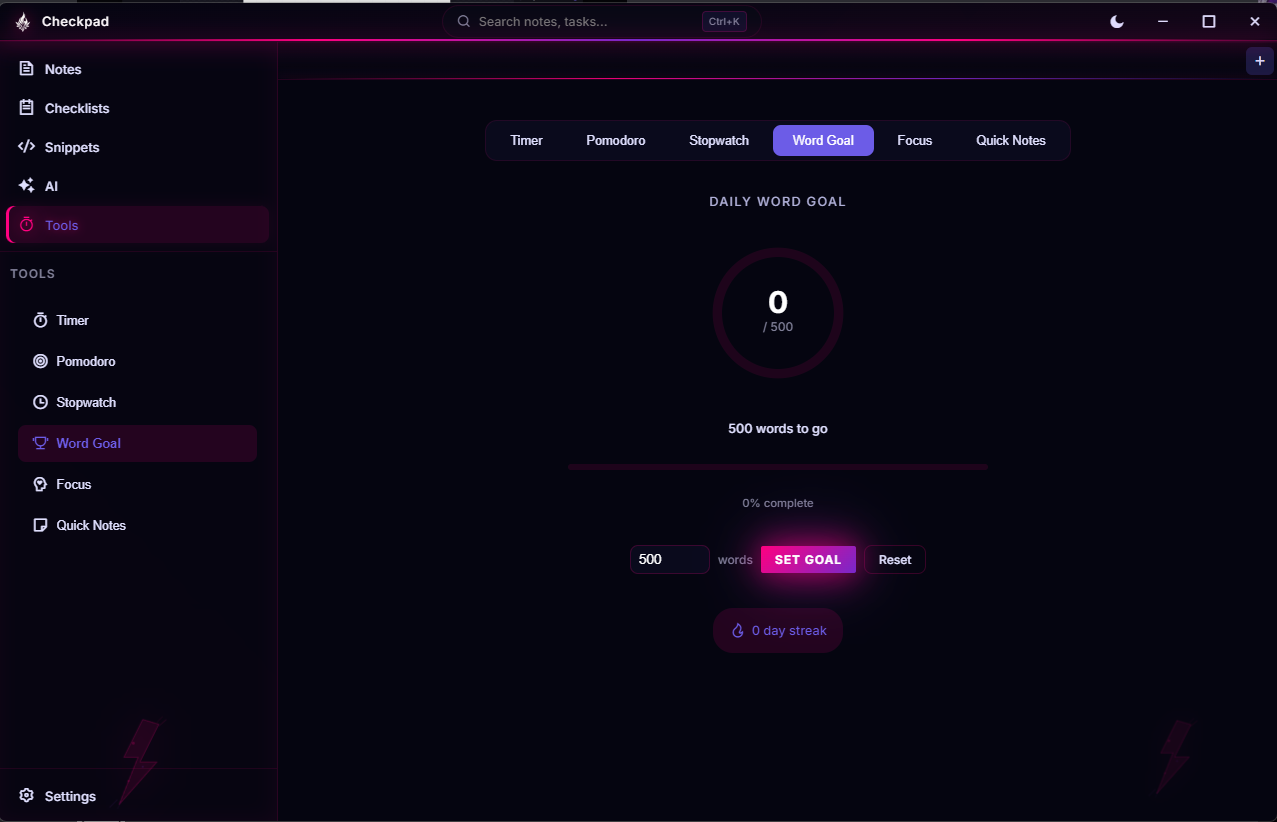Click the Focus head icon in Tools list
Image resolution: width=1277 pixels, height=822 pixels.
40,484
